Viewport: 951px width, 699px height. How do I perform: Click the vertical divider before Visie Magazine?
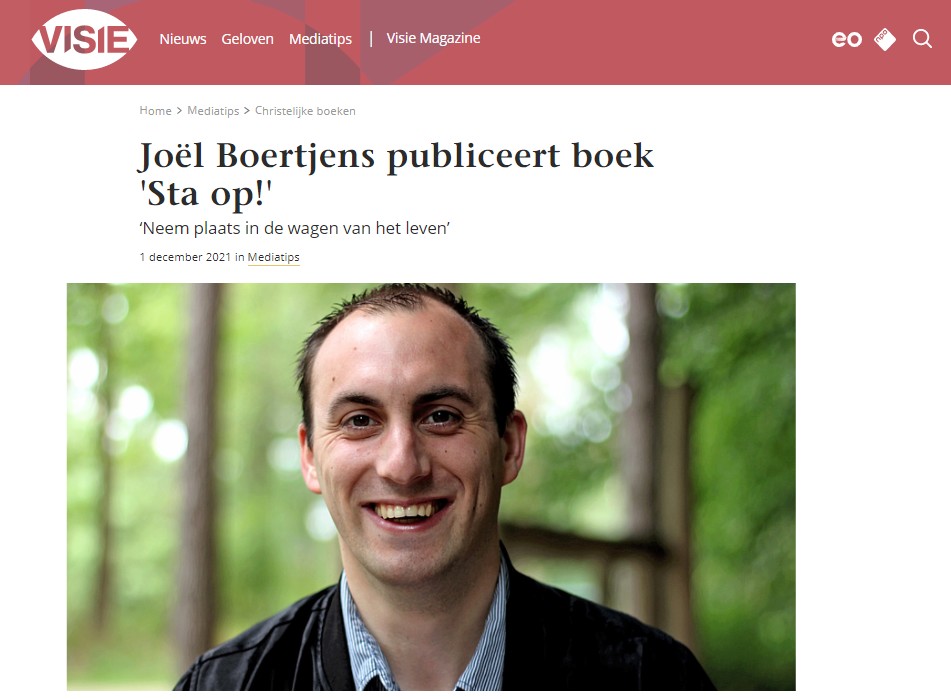pos(371,39)
